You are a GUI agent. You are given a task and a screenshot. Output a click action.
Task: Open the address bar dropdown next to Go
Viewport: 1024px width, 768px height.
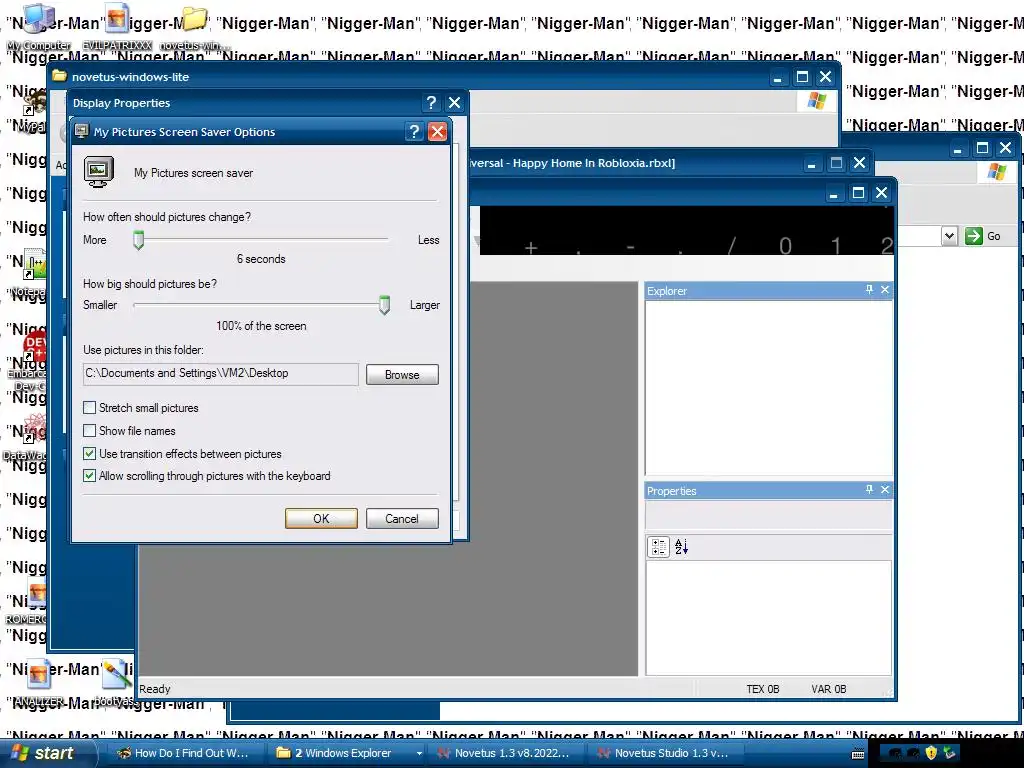[949, 236]
